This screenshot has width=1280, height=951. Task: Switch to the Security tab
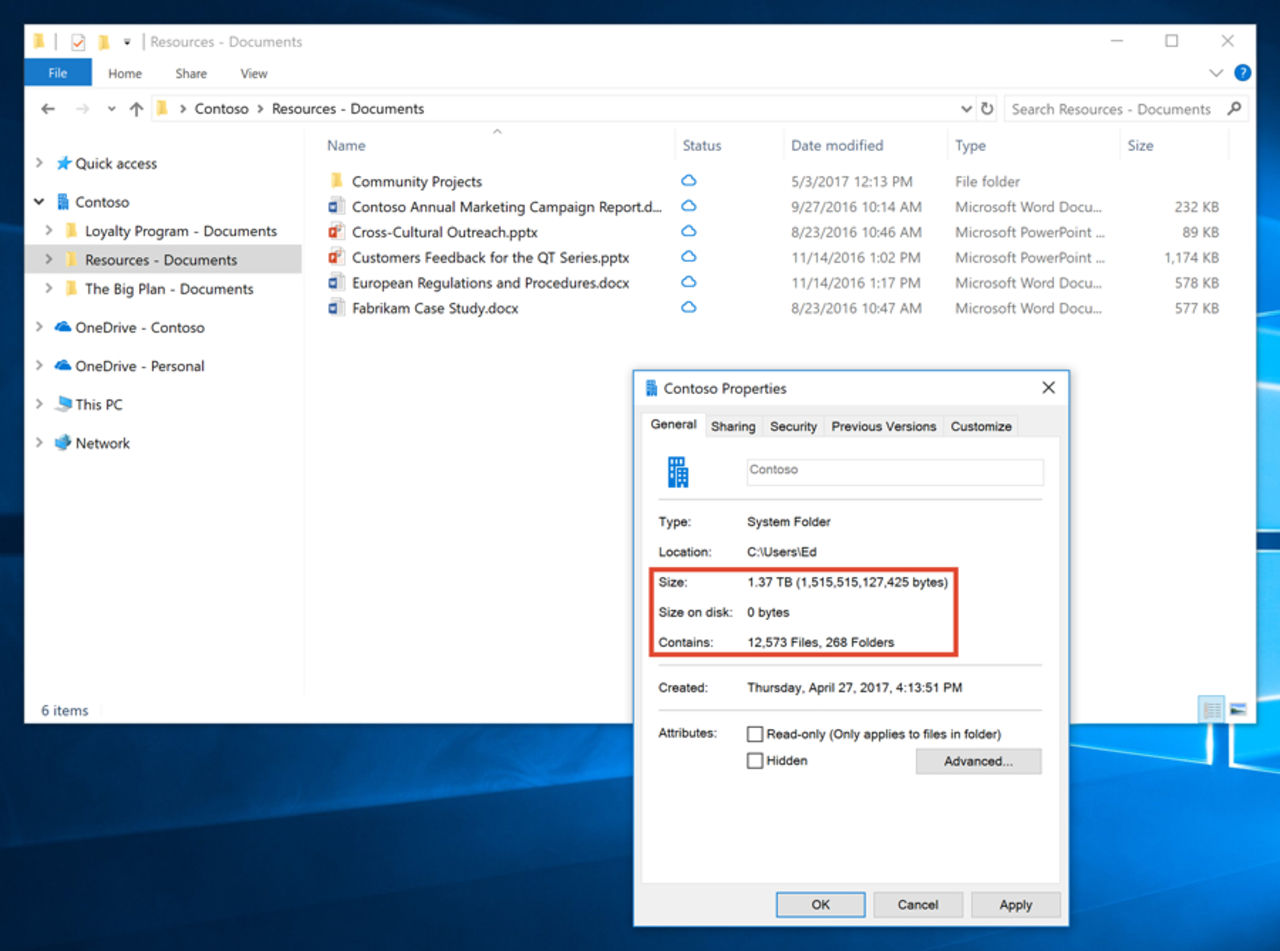pyautogui.click(x=793, y=426)
